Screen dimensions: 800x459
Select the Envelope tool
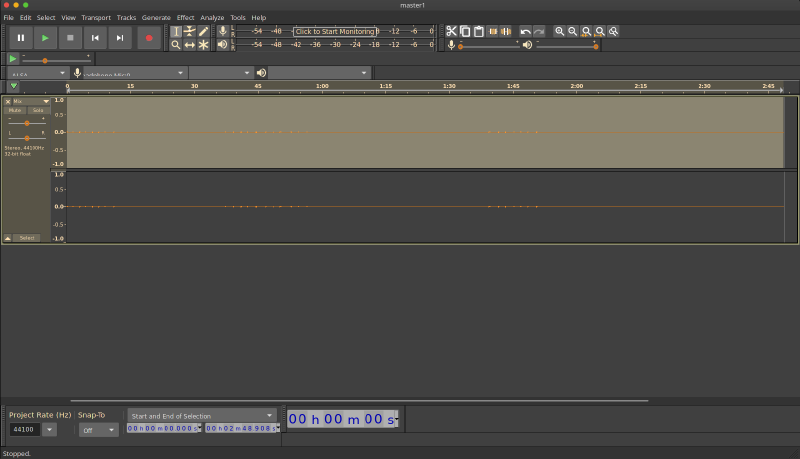[x=189, y=31]
